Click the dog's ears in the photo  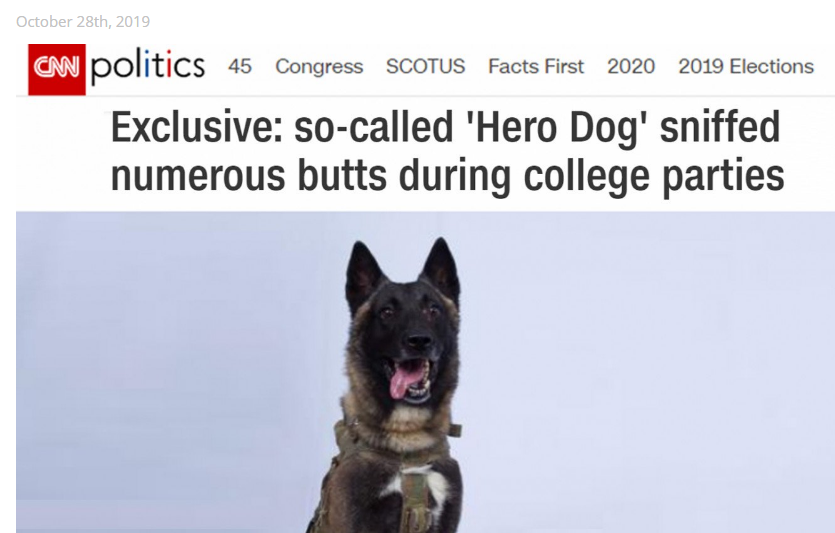[x=402, y=272]
